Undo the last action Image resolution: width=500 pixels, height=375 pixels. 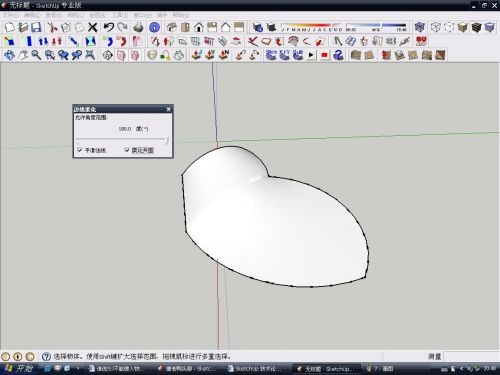click(109, 27)
